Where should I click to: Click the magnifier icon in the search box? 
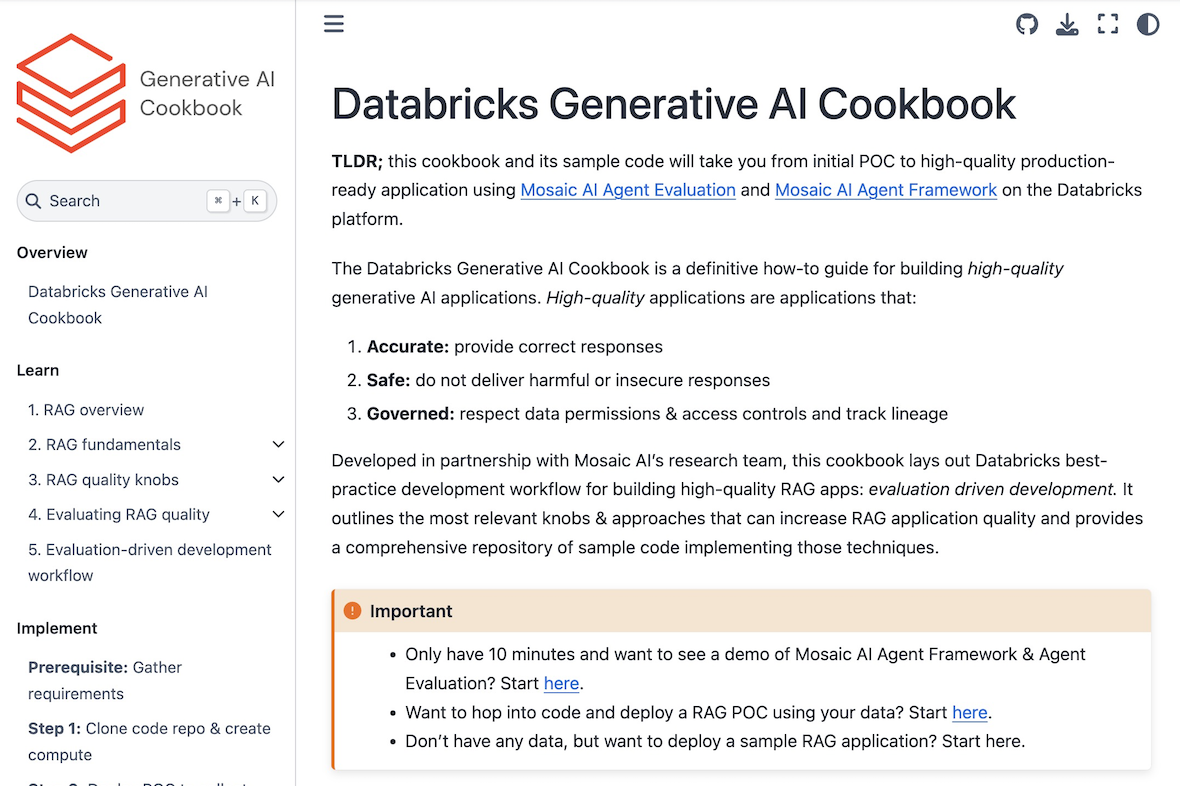point(34,201)
